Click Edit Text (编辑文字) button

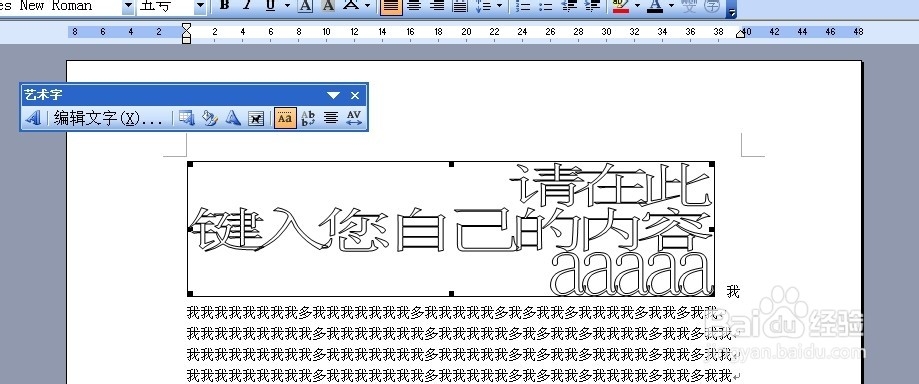108,118
